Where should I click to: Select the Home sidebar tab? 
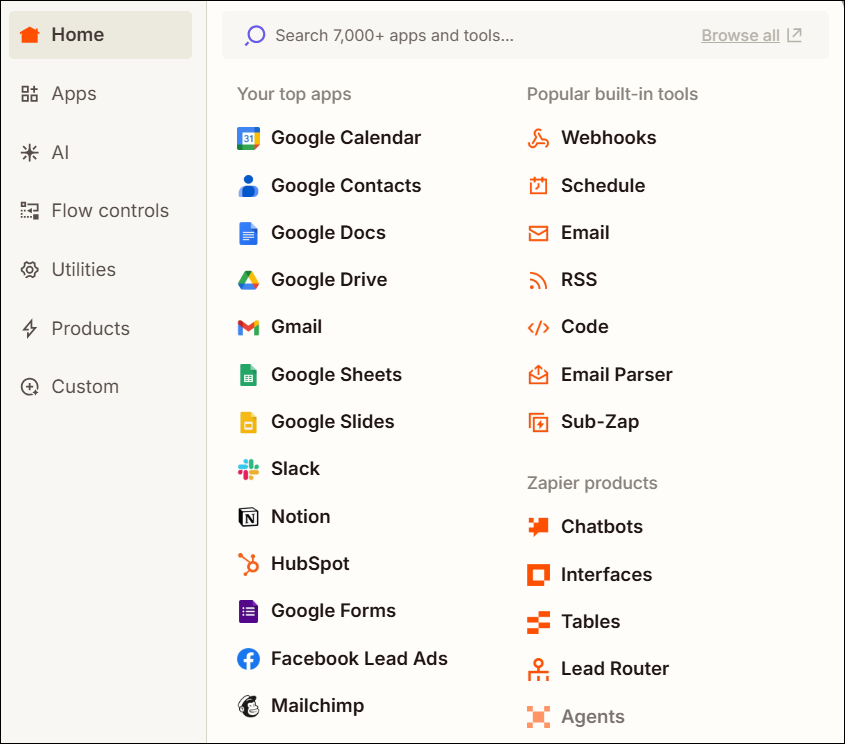100,35
